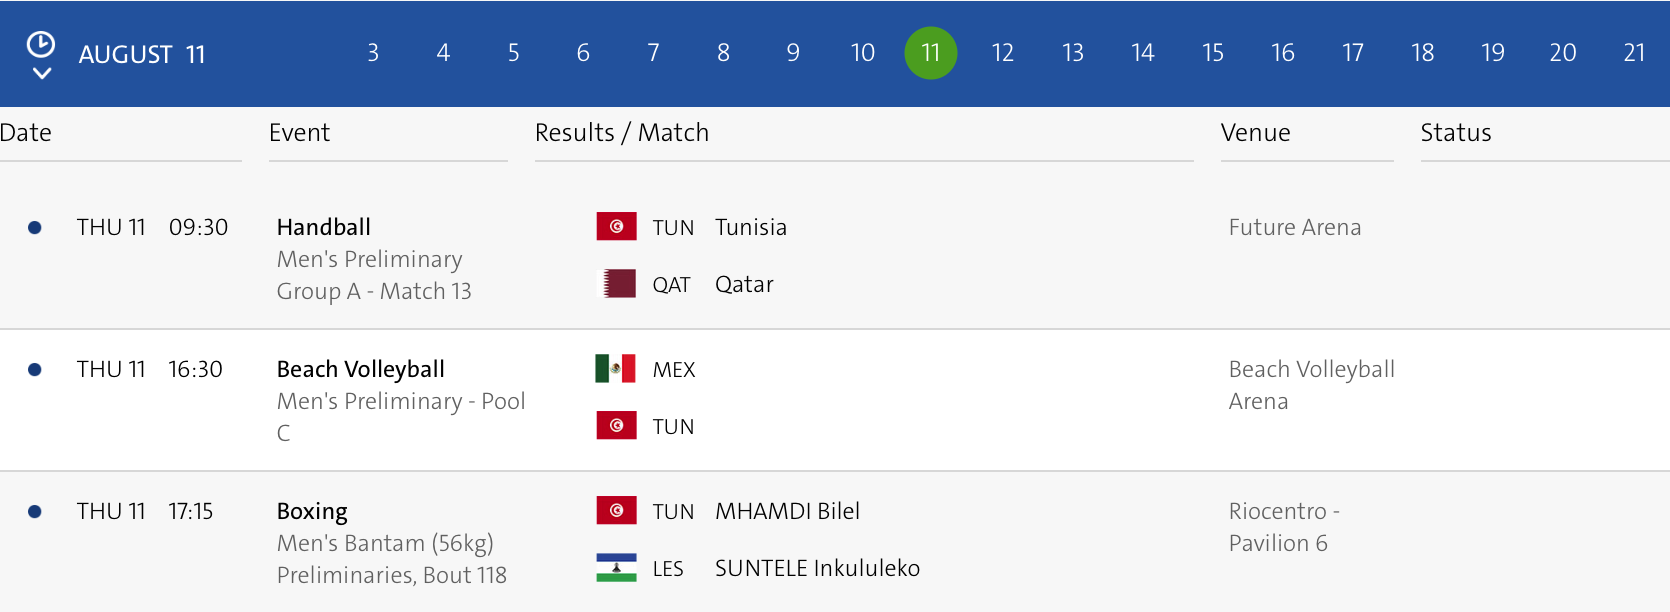Viewport: 1670px width, 612px height.
Task: Open the Boxing event link
Action: pyautogui.click(x=312, y=511)
